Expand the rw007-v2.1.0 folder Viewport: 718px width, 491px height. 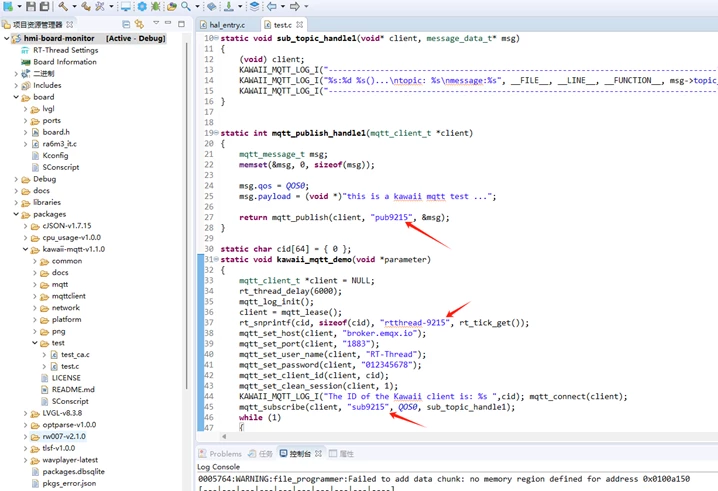25,436
